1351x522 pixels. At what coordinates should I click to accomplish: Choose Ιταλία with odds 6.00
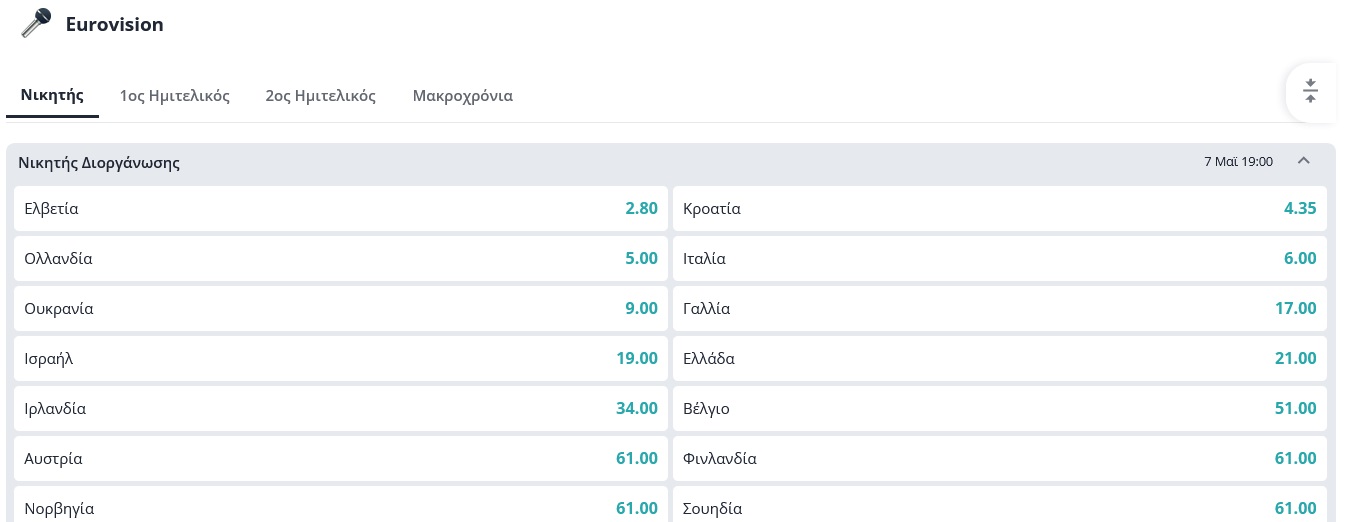coord(999,258)
